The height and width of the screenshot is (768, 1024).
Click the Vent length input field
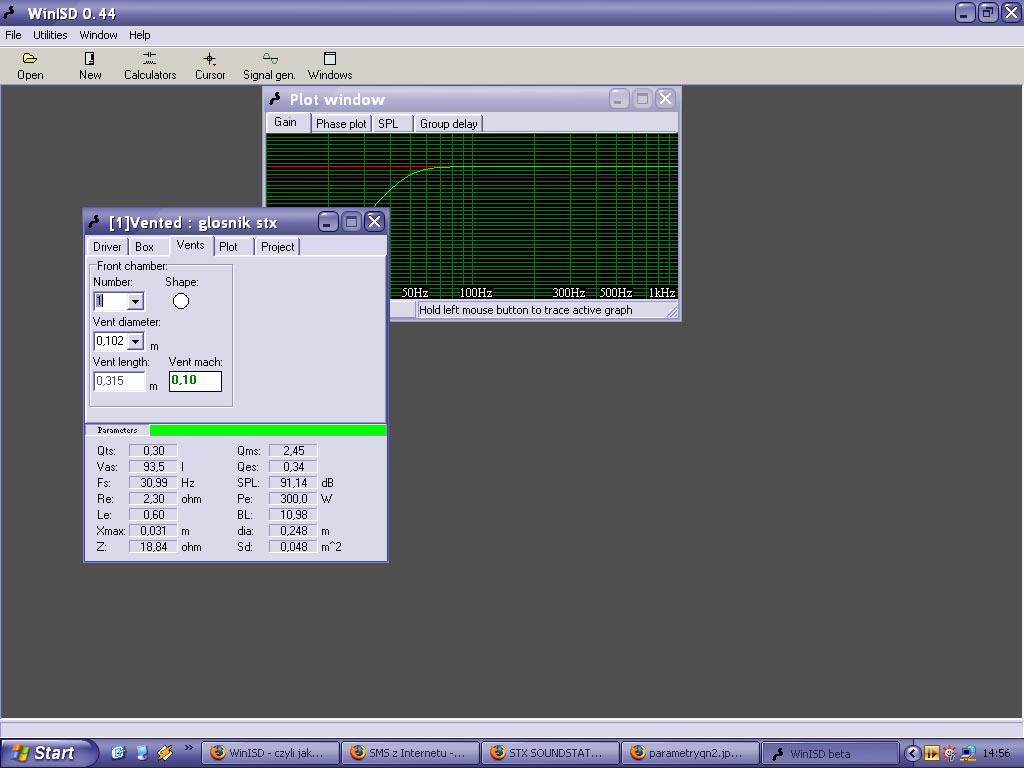(119, 381)
